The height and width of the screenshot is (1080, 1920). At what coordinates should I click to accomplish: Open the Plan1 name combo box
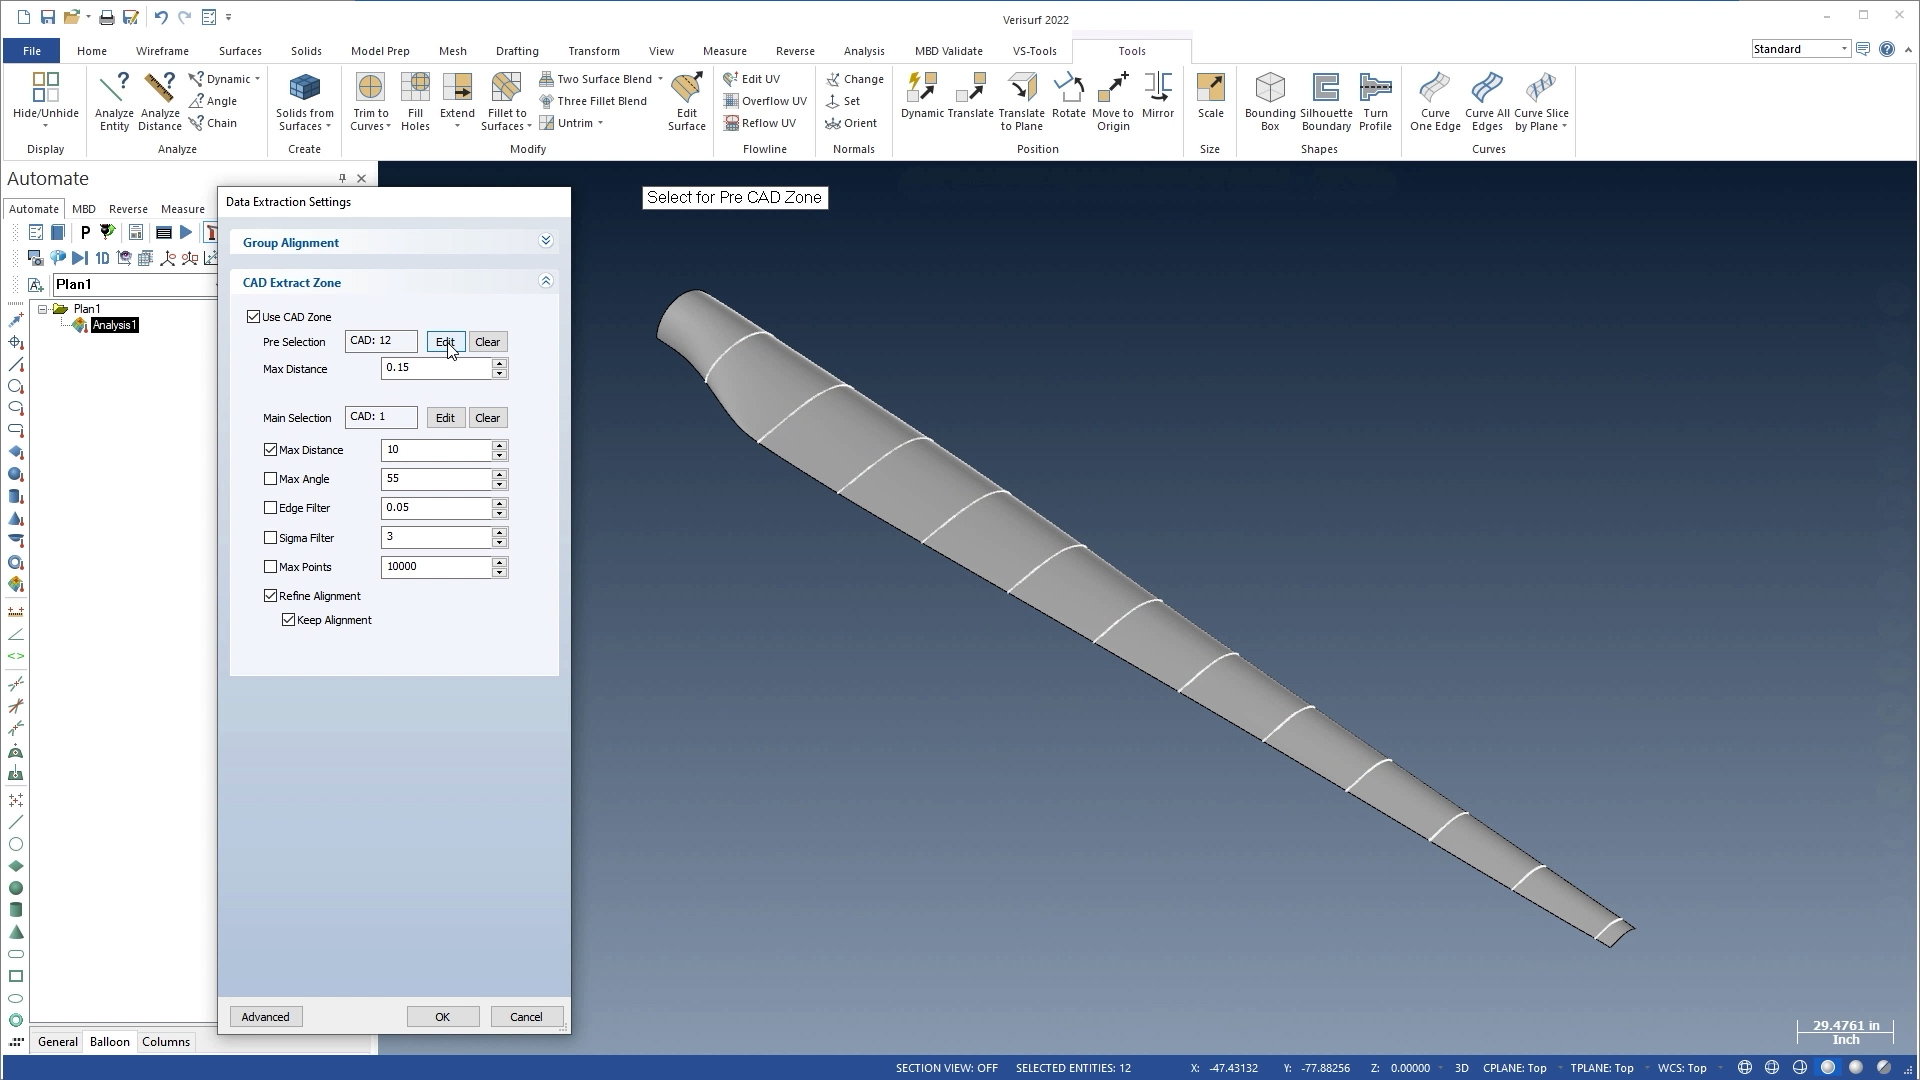click(x=134, y=285)
